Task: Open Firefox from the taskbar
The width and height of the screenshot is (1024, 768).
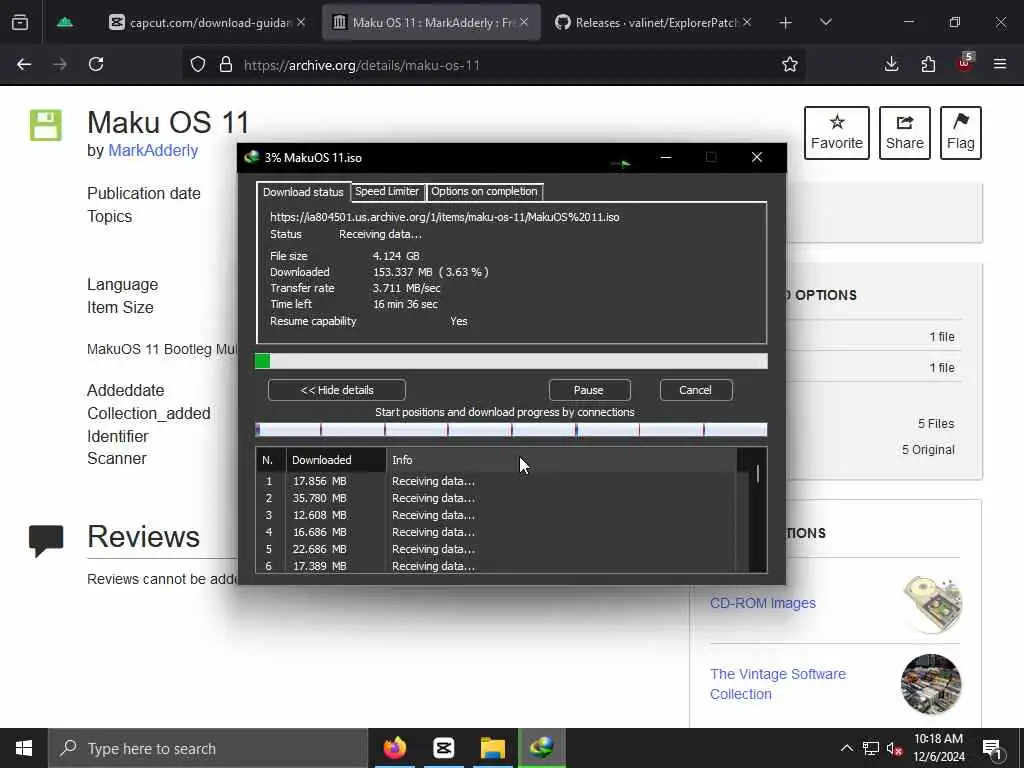Action: click(394, 748)
